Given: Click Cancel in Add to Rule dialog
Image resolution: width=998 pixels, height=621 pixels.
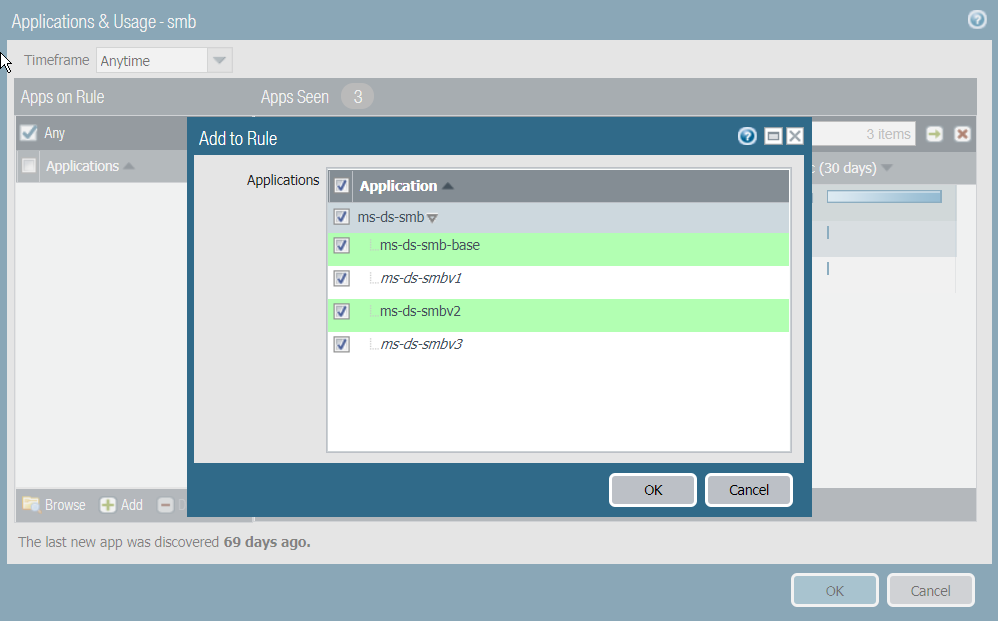Looking at the screenshot, I should pyautogui.click(x=749, y=490).
